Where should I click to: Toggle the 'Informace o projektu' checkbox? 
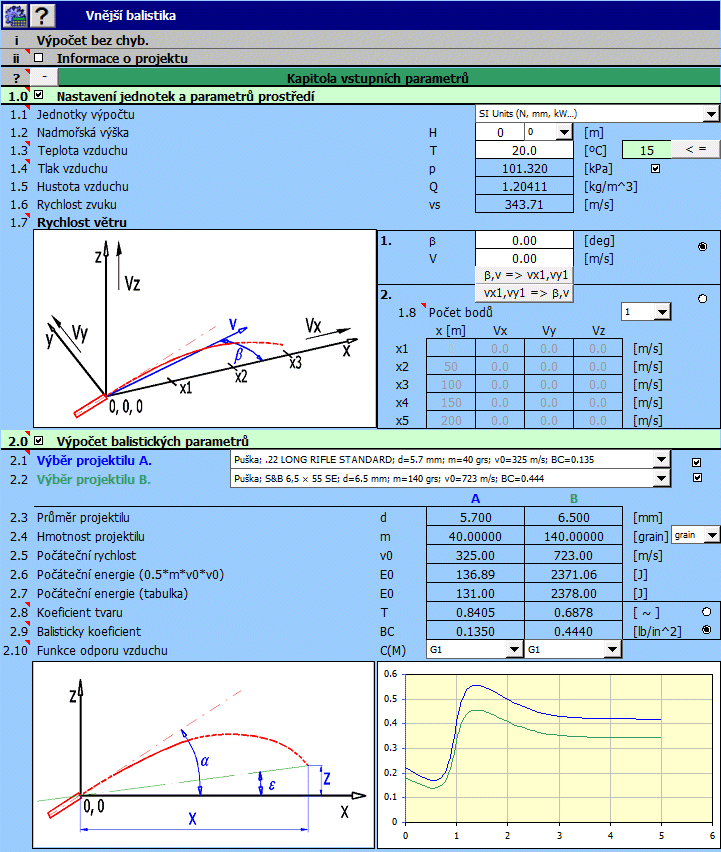point(39,58)
